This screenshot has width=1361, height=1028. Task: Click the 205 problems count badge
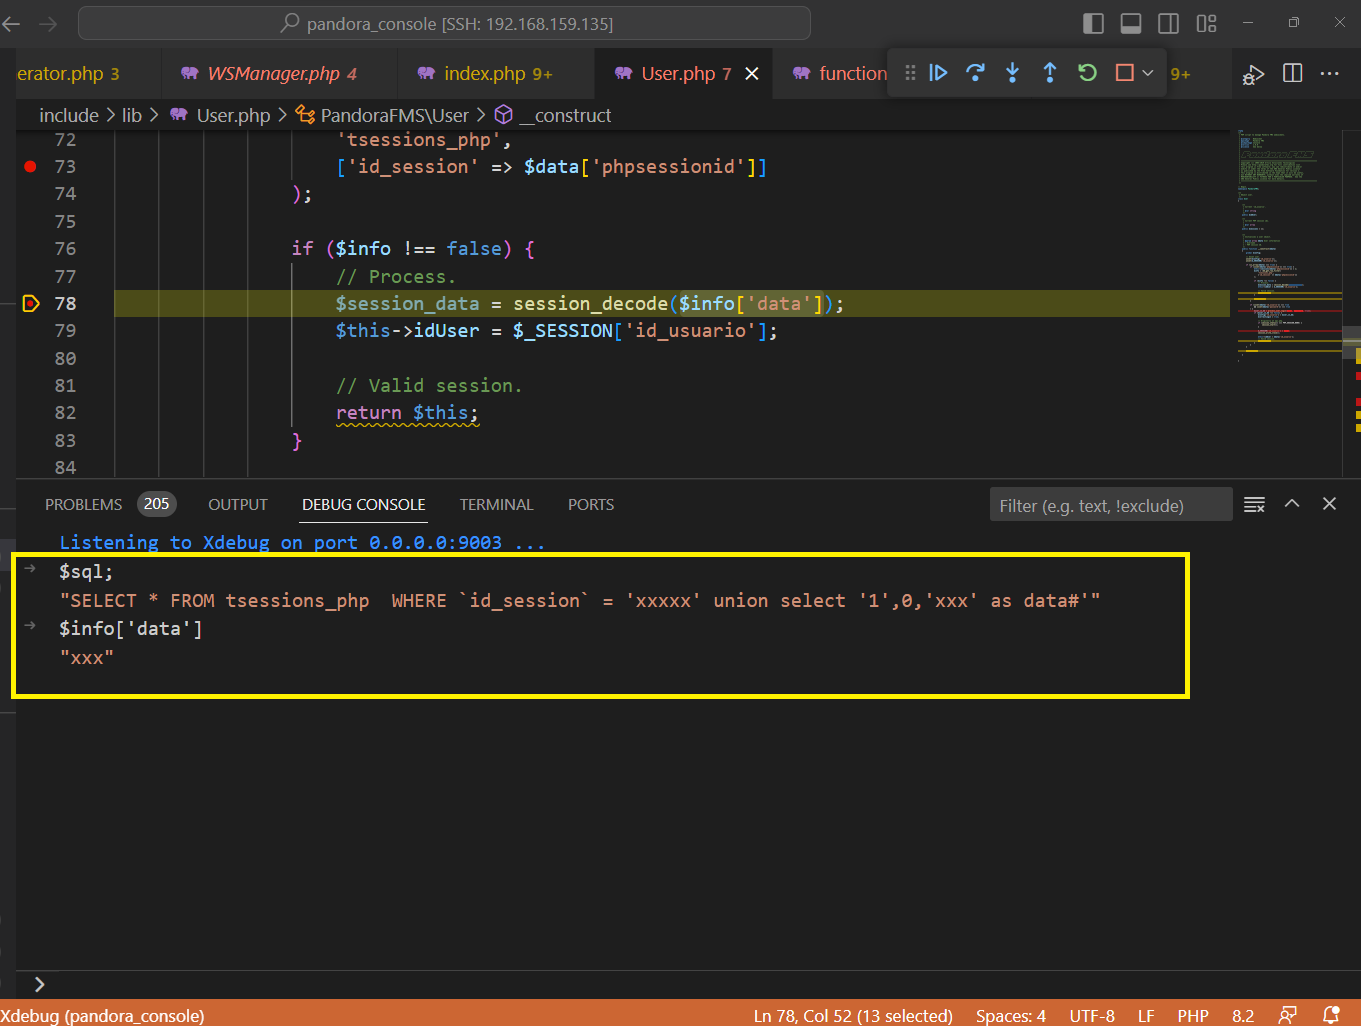pyautogui.click(x=157, y=504)
